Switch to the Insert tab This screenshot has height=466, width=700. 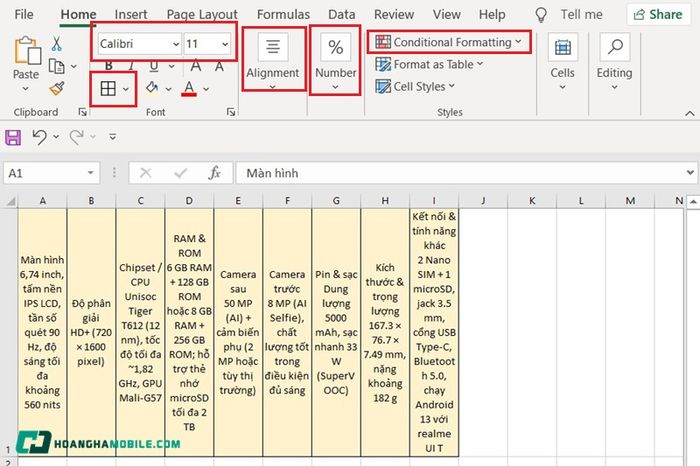point(131,14)
